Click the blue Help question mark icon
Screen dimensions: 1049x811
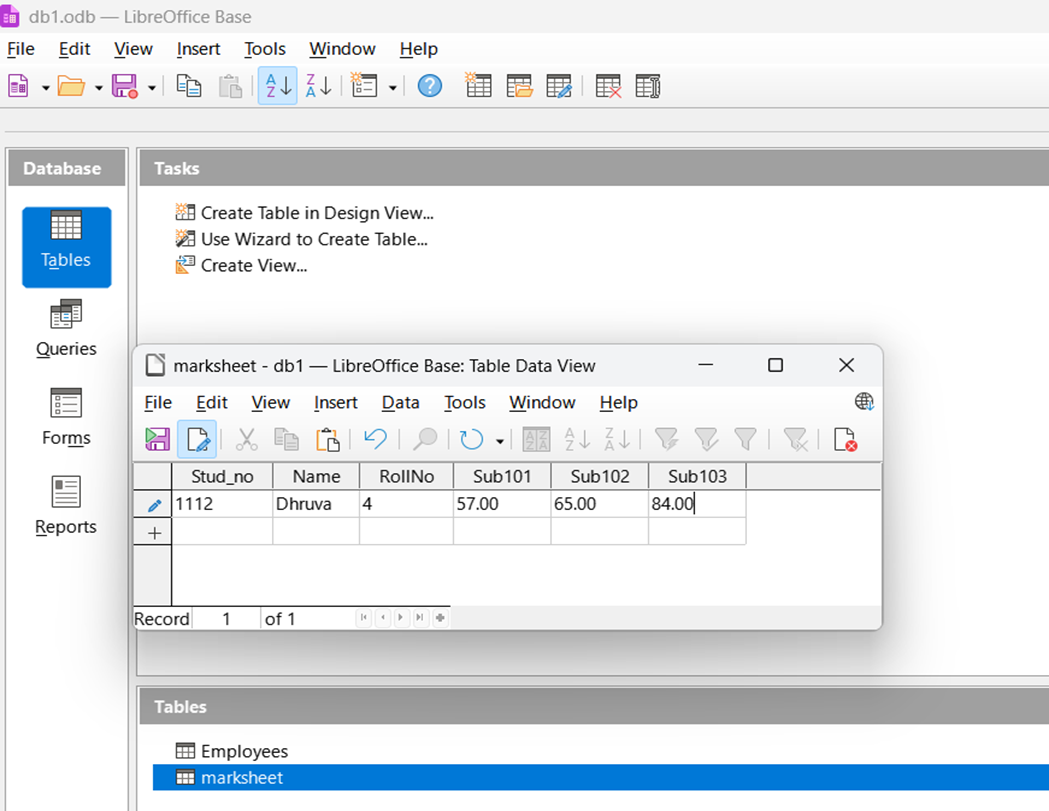pyautogui.click(x=430, y=86)
